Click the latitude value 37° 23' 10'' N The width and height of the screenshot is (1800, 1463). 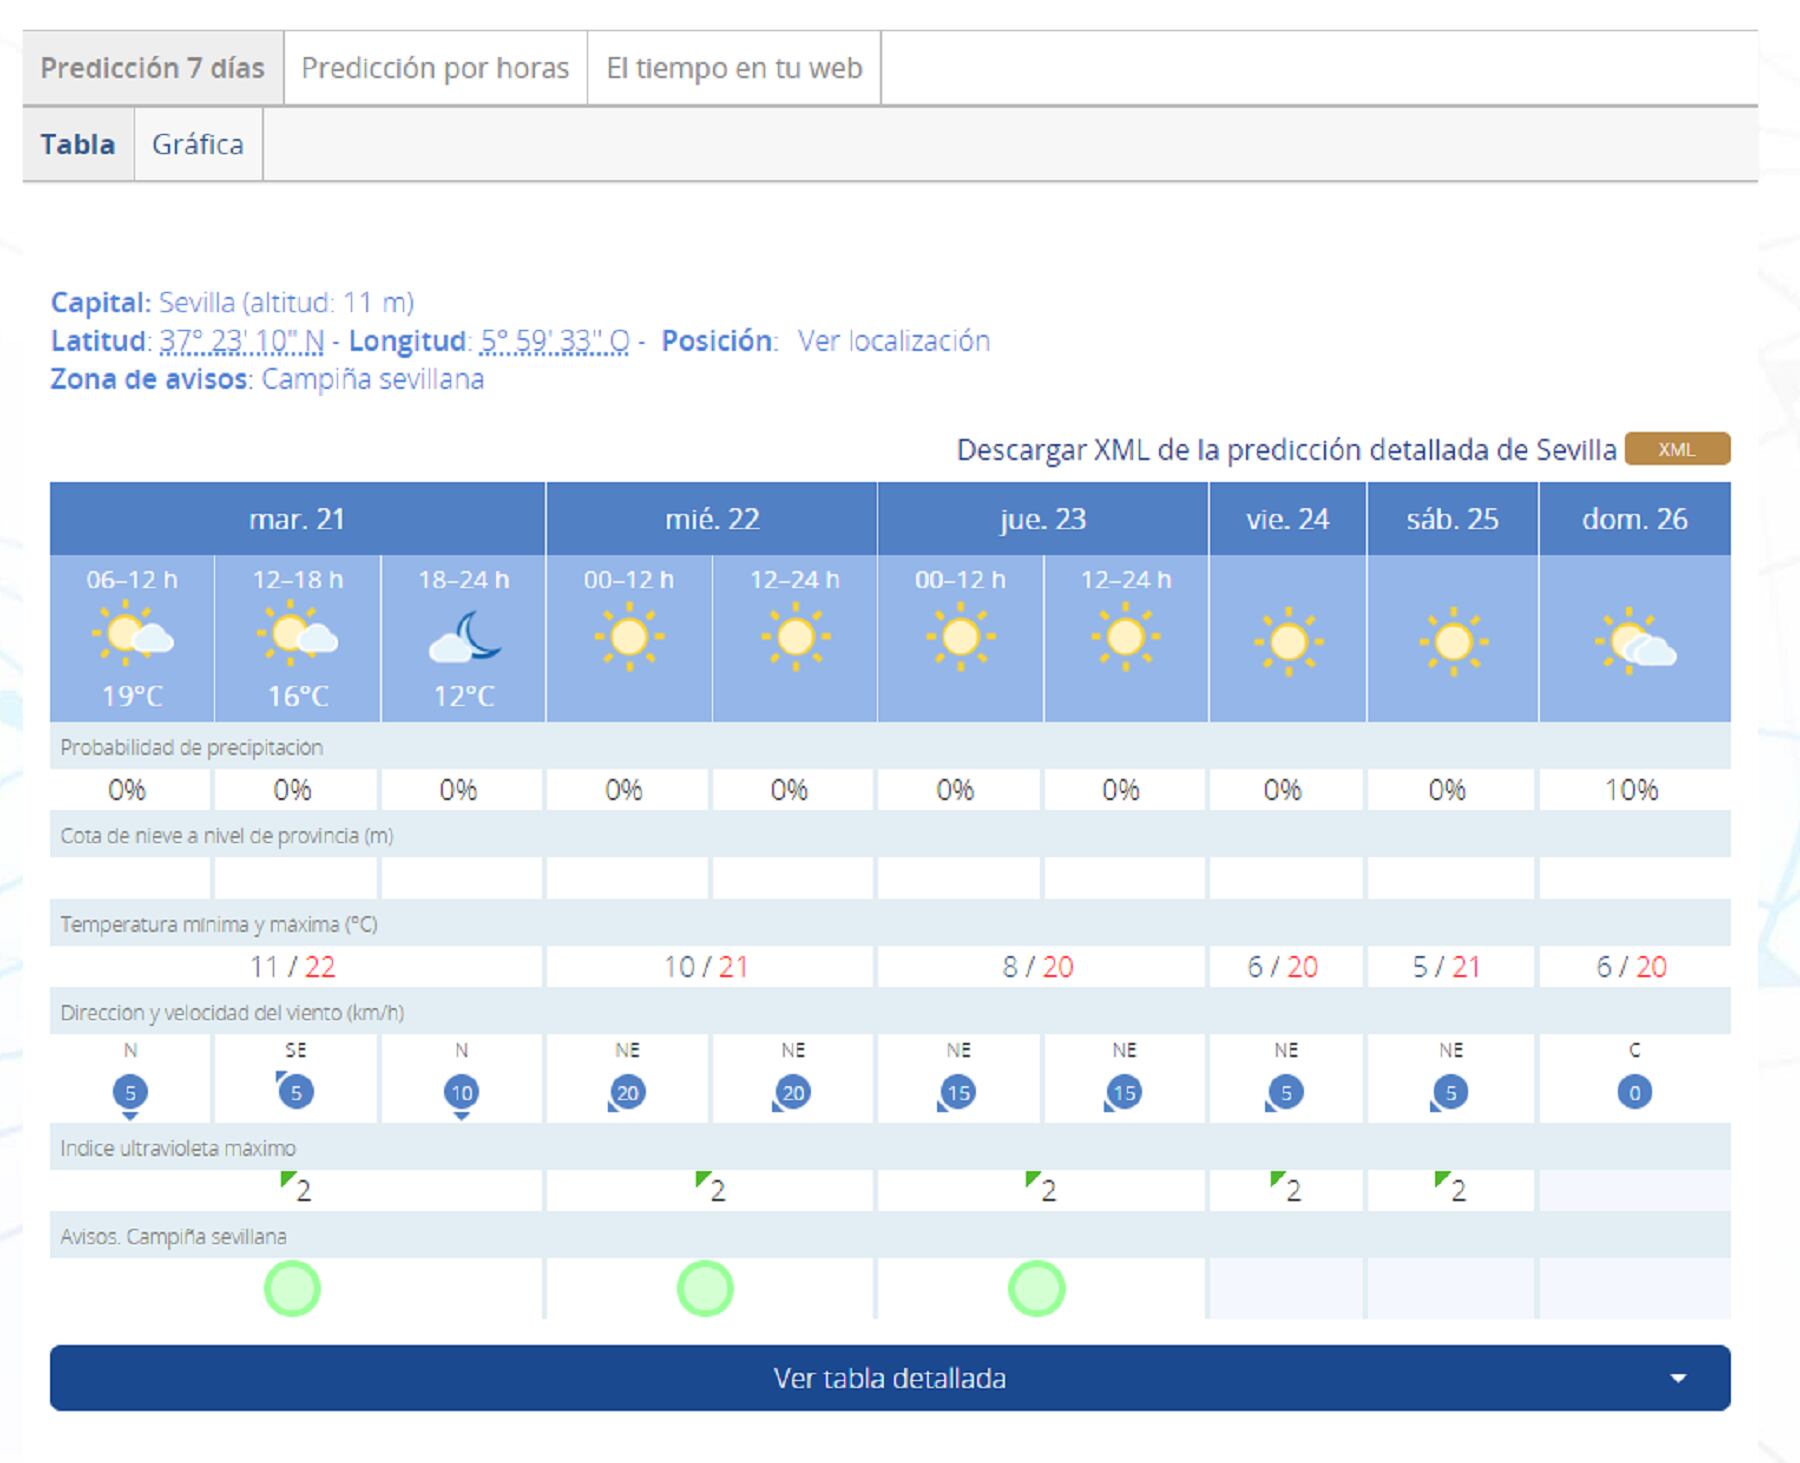tap(242, 341)
